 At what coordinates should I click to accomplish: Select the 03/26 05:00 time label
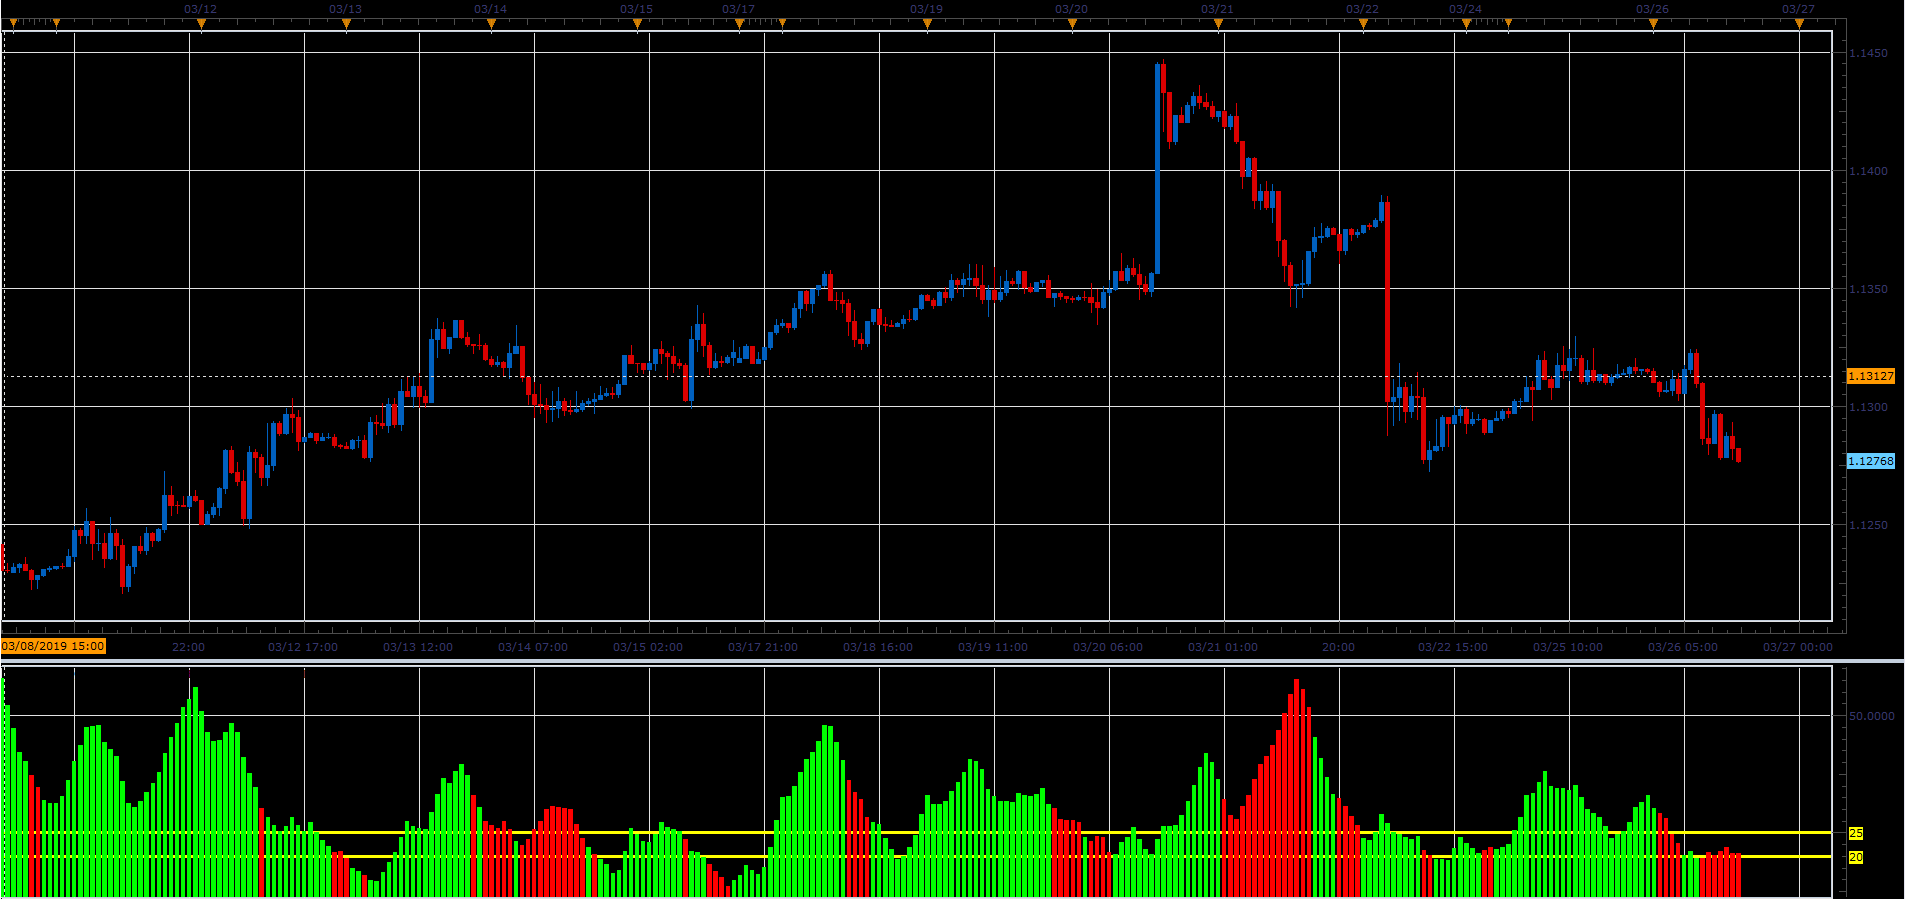1683,647
